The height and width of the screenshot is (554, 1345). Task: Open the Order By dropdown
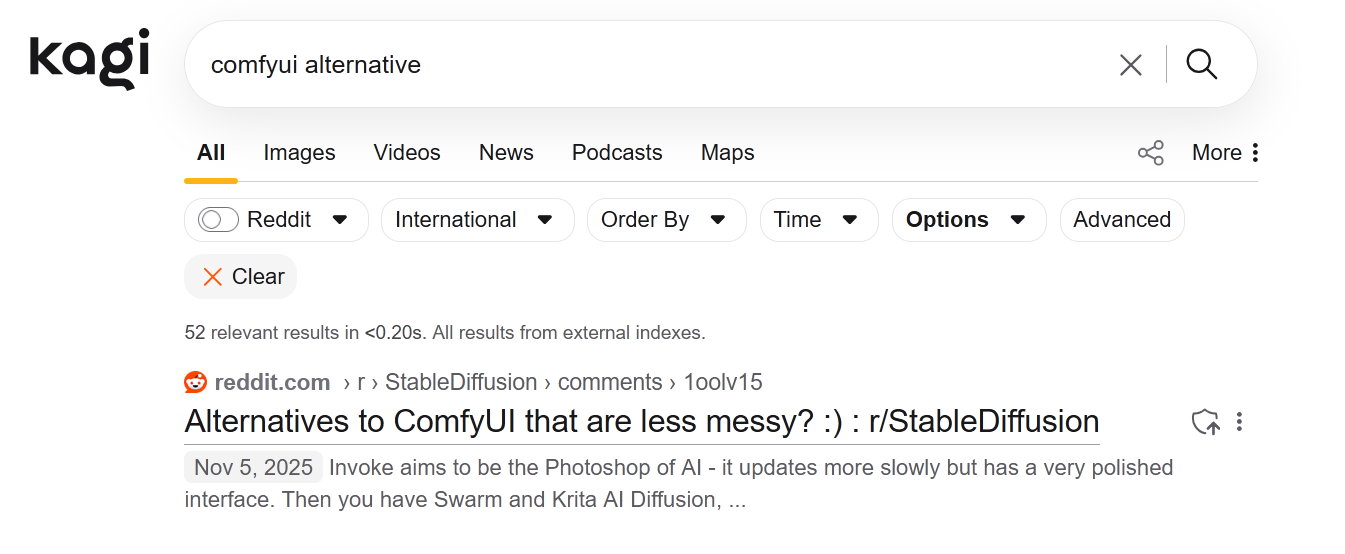[666, 220]
